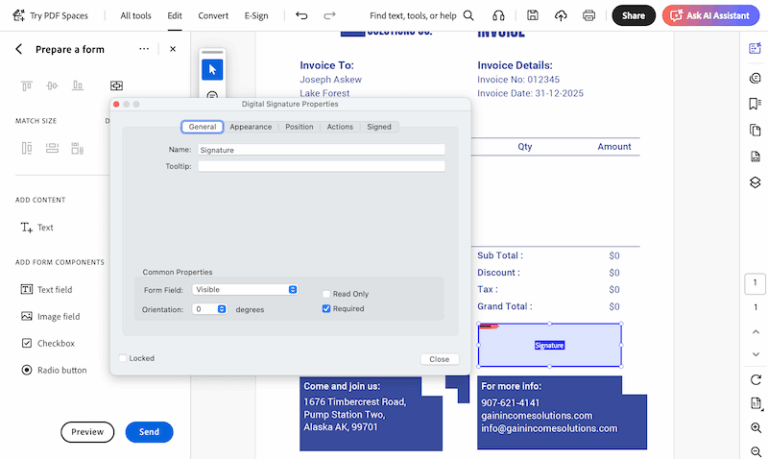Viewport: 768px width, 459px height.
Task: Enable the Read Only checkbox
Action: pos(326,294)
